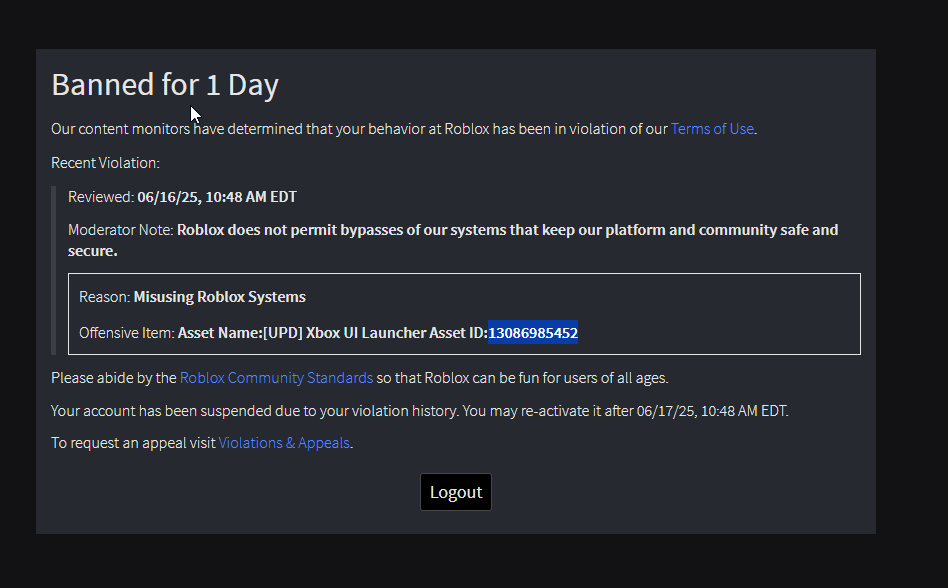Image resolution: width=948 pixels, height=588 pixels.
Task: Click the 'Offensive Item:' label
Action: (x=127, y=333)
